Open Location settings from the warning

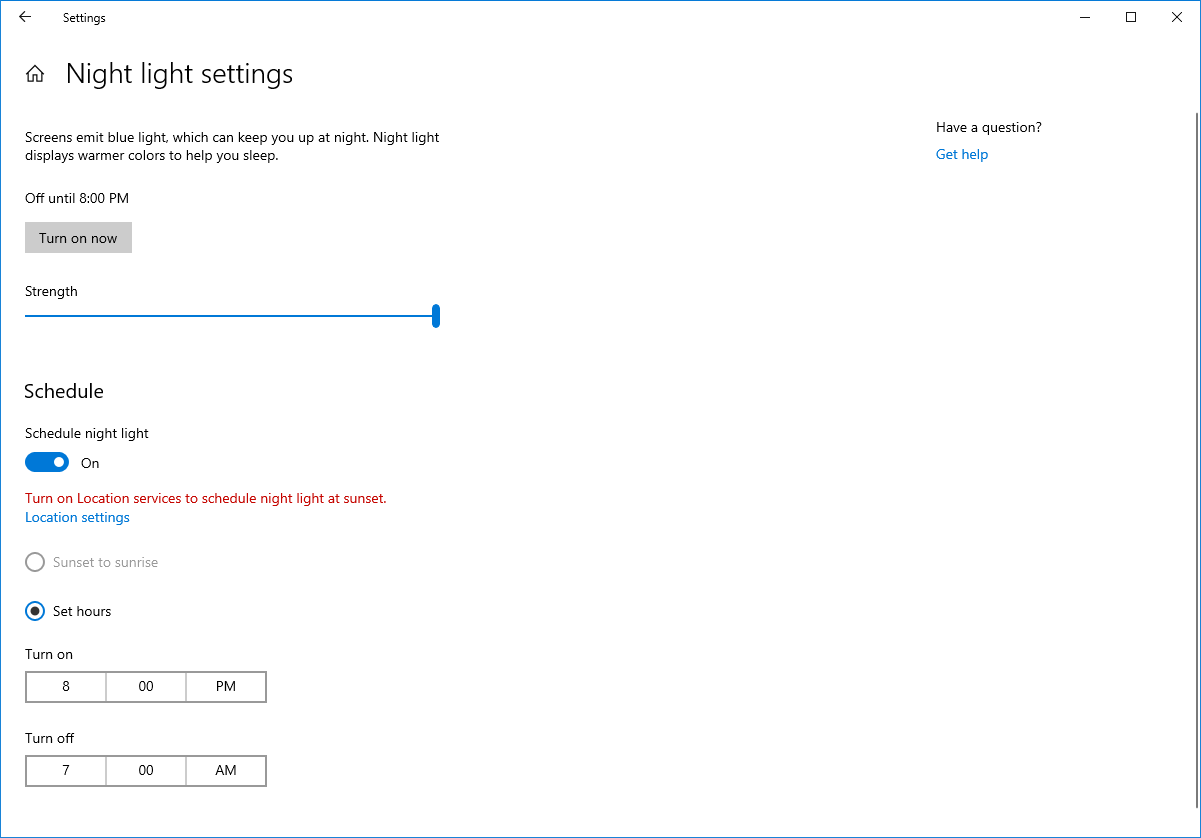(x=77, y=517)
